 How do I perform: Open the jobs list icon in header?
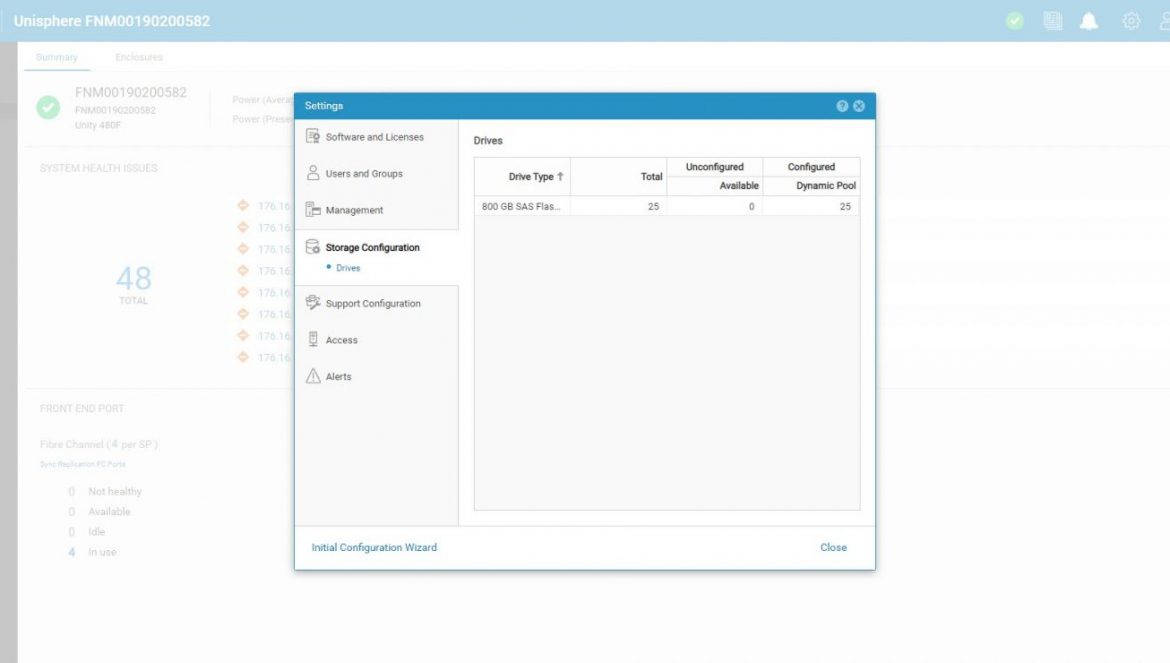[x=1052, y=21]
